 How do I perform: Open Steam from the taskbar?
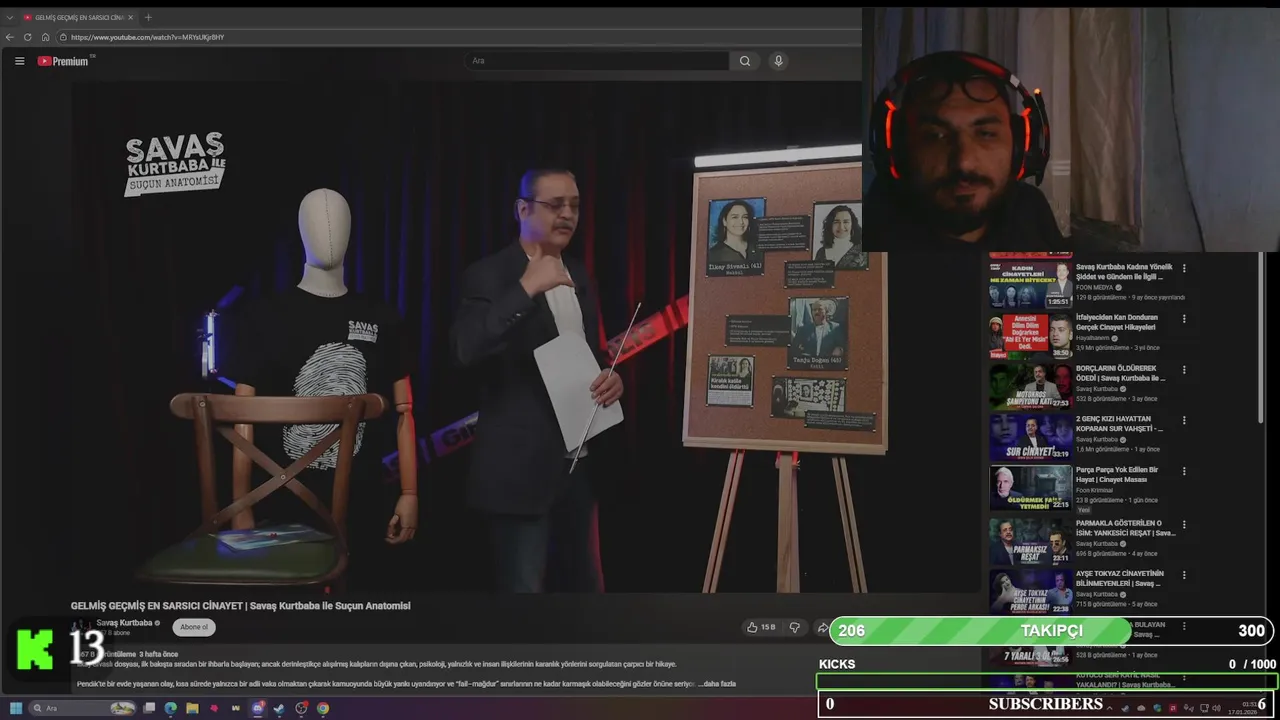click(x=279, y=708)
